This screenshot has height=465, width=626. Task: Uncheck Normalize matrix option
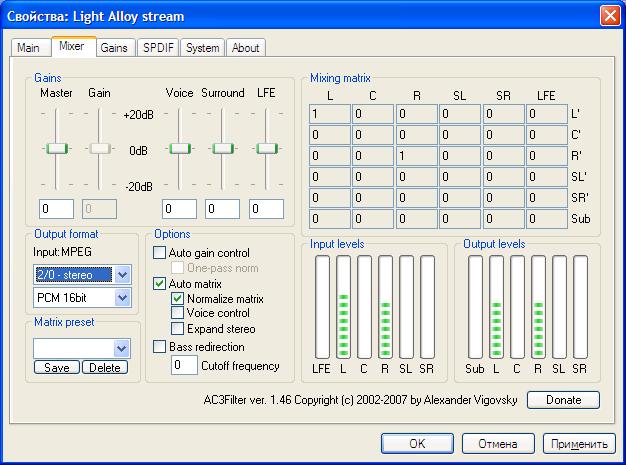click(x=178, y=298)
